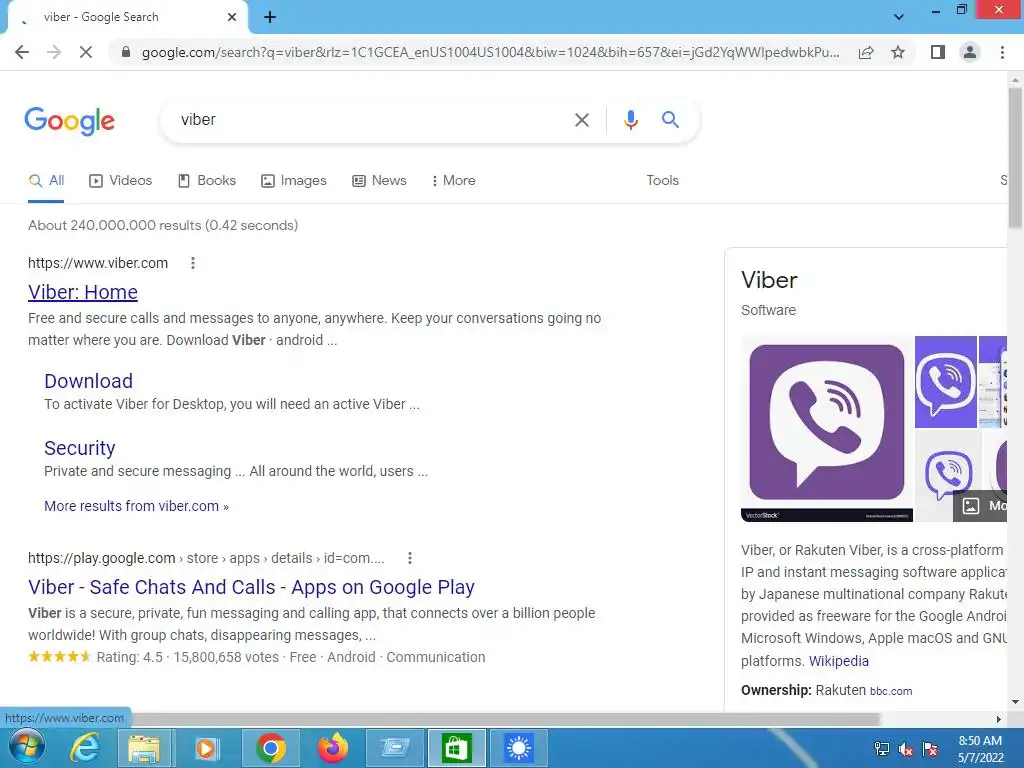Open the large Viber logo image
The image size is (1024, 768).
[827, 428]
